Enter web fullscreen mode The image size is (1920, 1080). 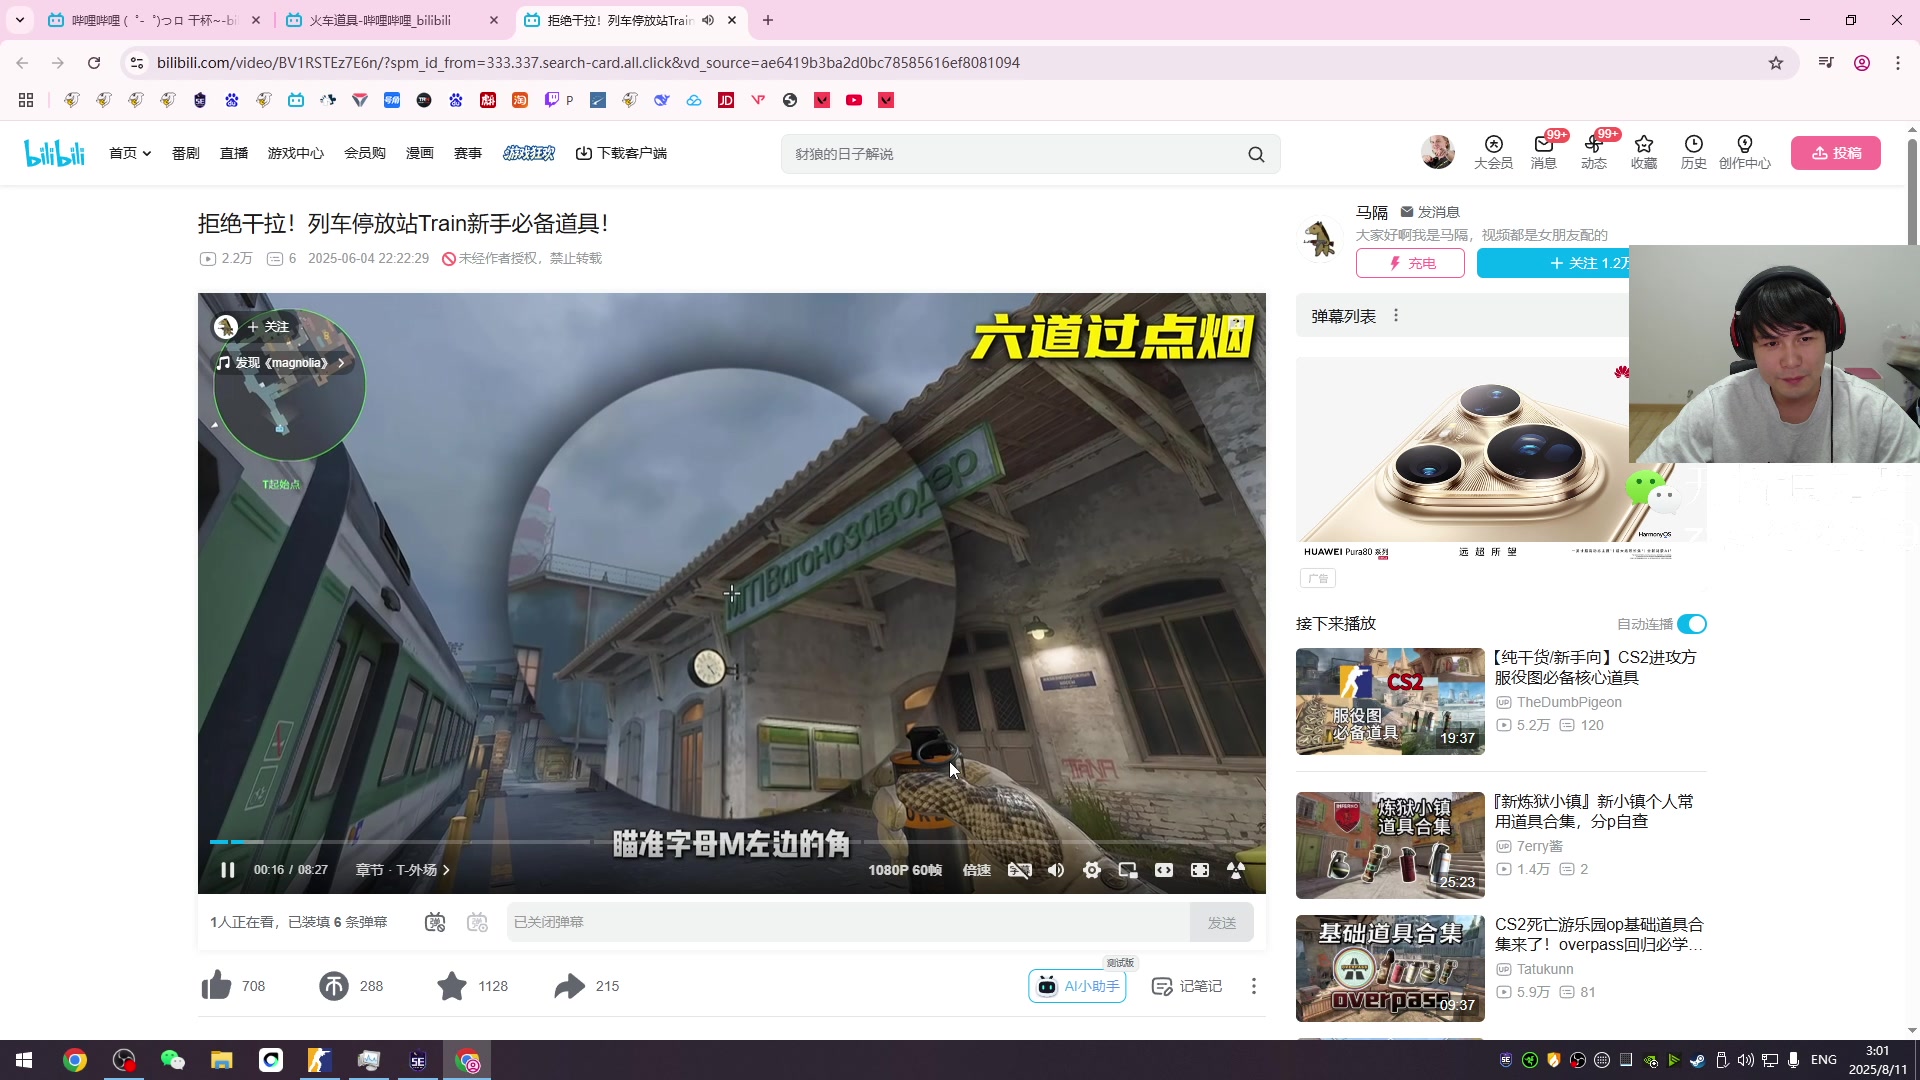(x=1200, y=870)
